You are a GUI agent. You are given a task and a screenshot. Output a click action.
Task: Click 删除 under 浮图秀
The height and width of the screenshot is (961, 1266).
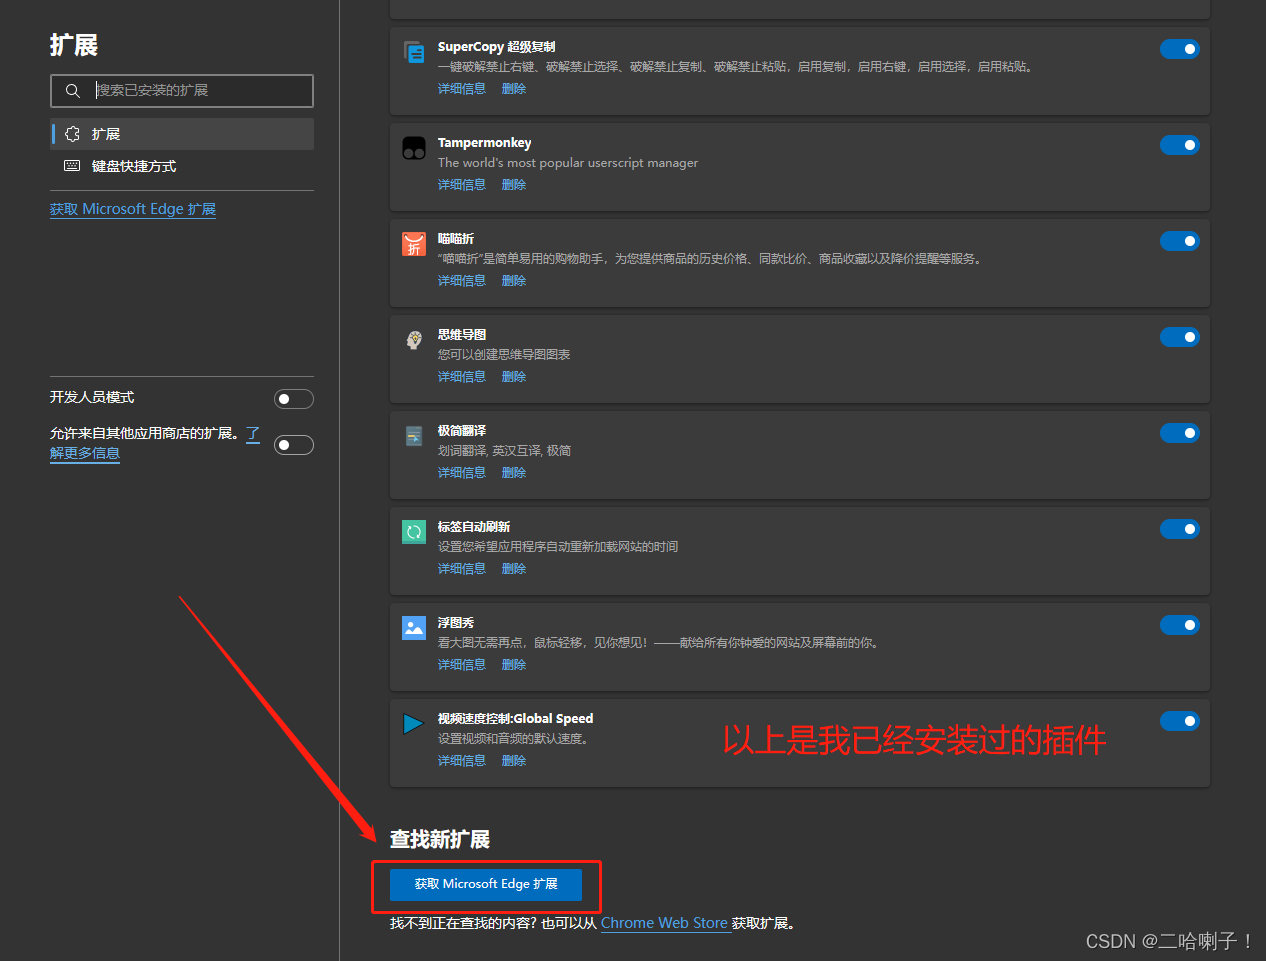514,665
